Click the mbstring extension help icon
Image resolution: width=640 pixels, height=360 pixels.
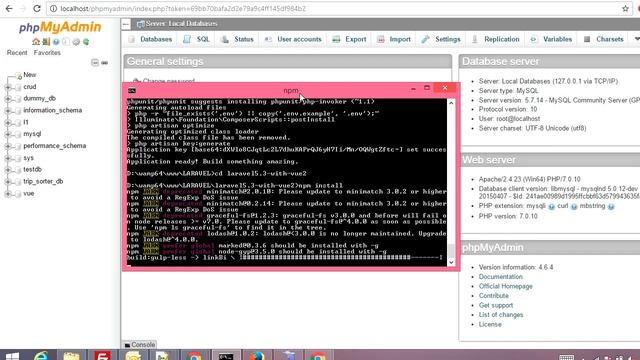click(x=611, y=207)
